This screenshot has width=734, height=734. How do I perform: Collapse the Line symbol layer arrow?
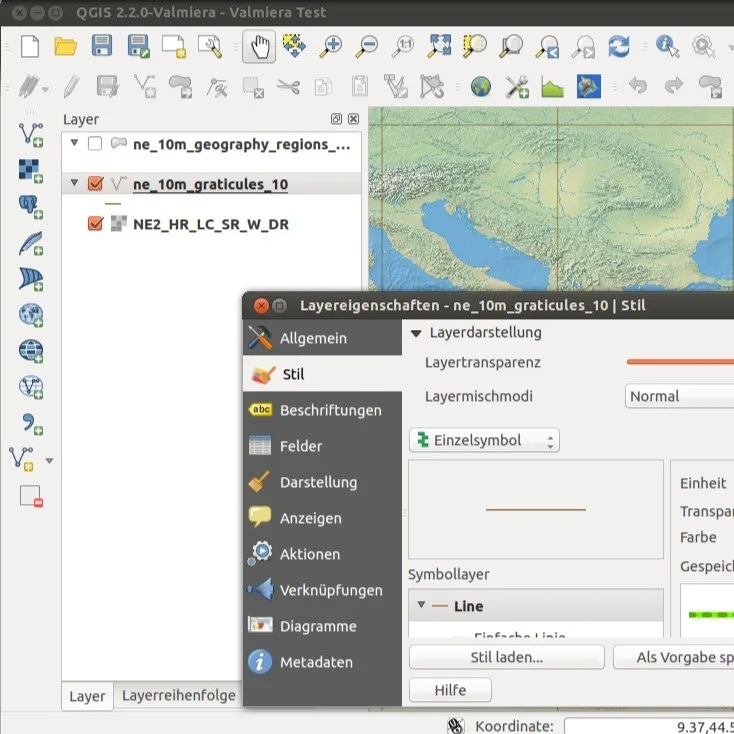point(421,605)
